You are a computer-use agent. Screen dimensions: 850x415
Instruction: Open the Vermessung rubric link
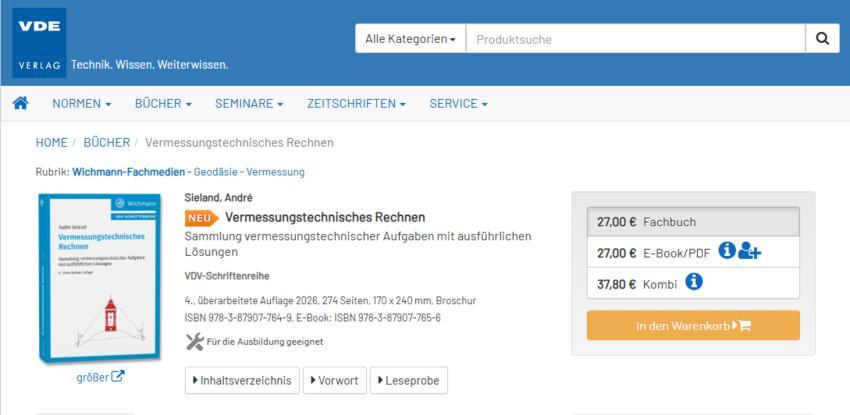[275, 172]
